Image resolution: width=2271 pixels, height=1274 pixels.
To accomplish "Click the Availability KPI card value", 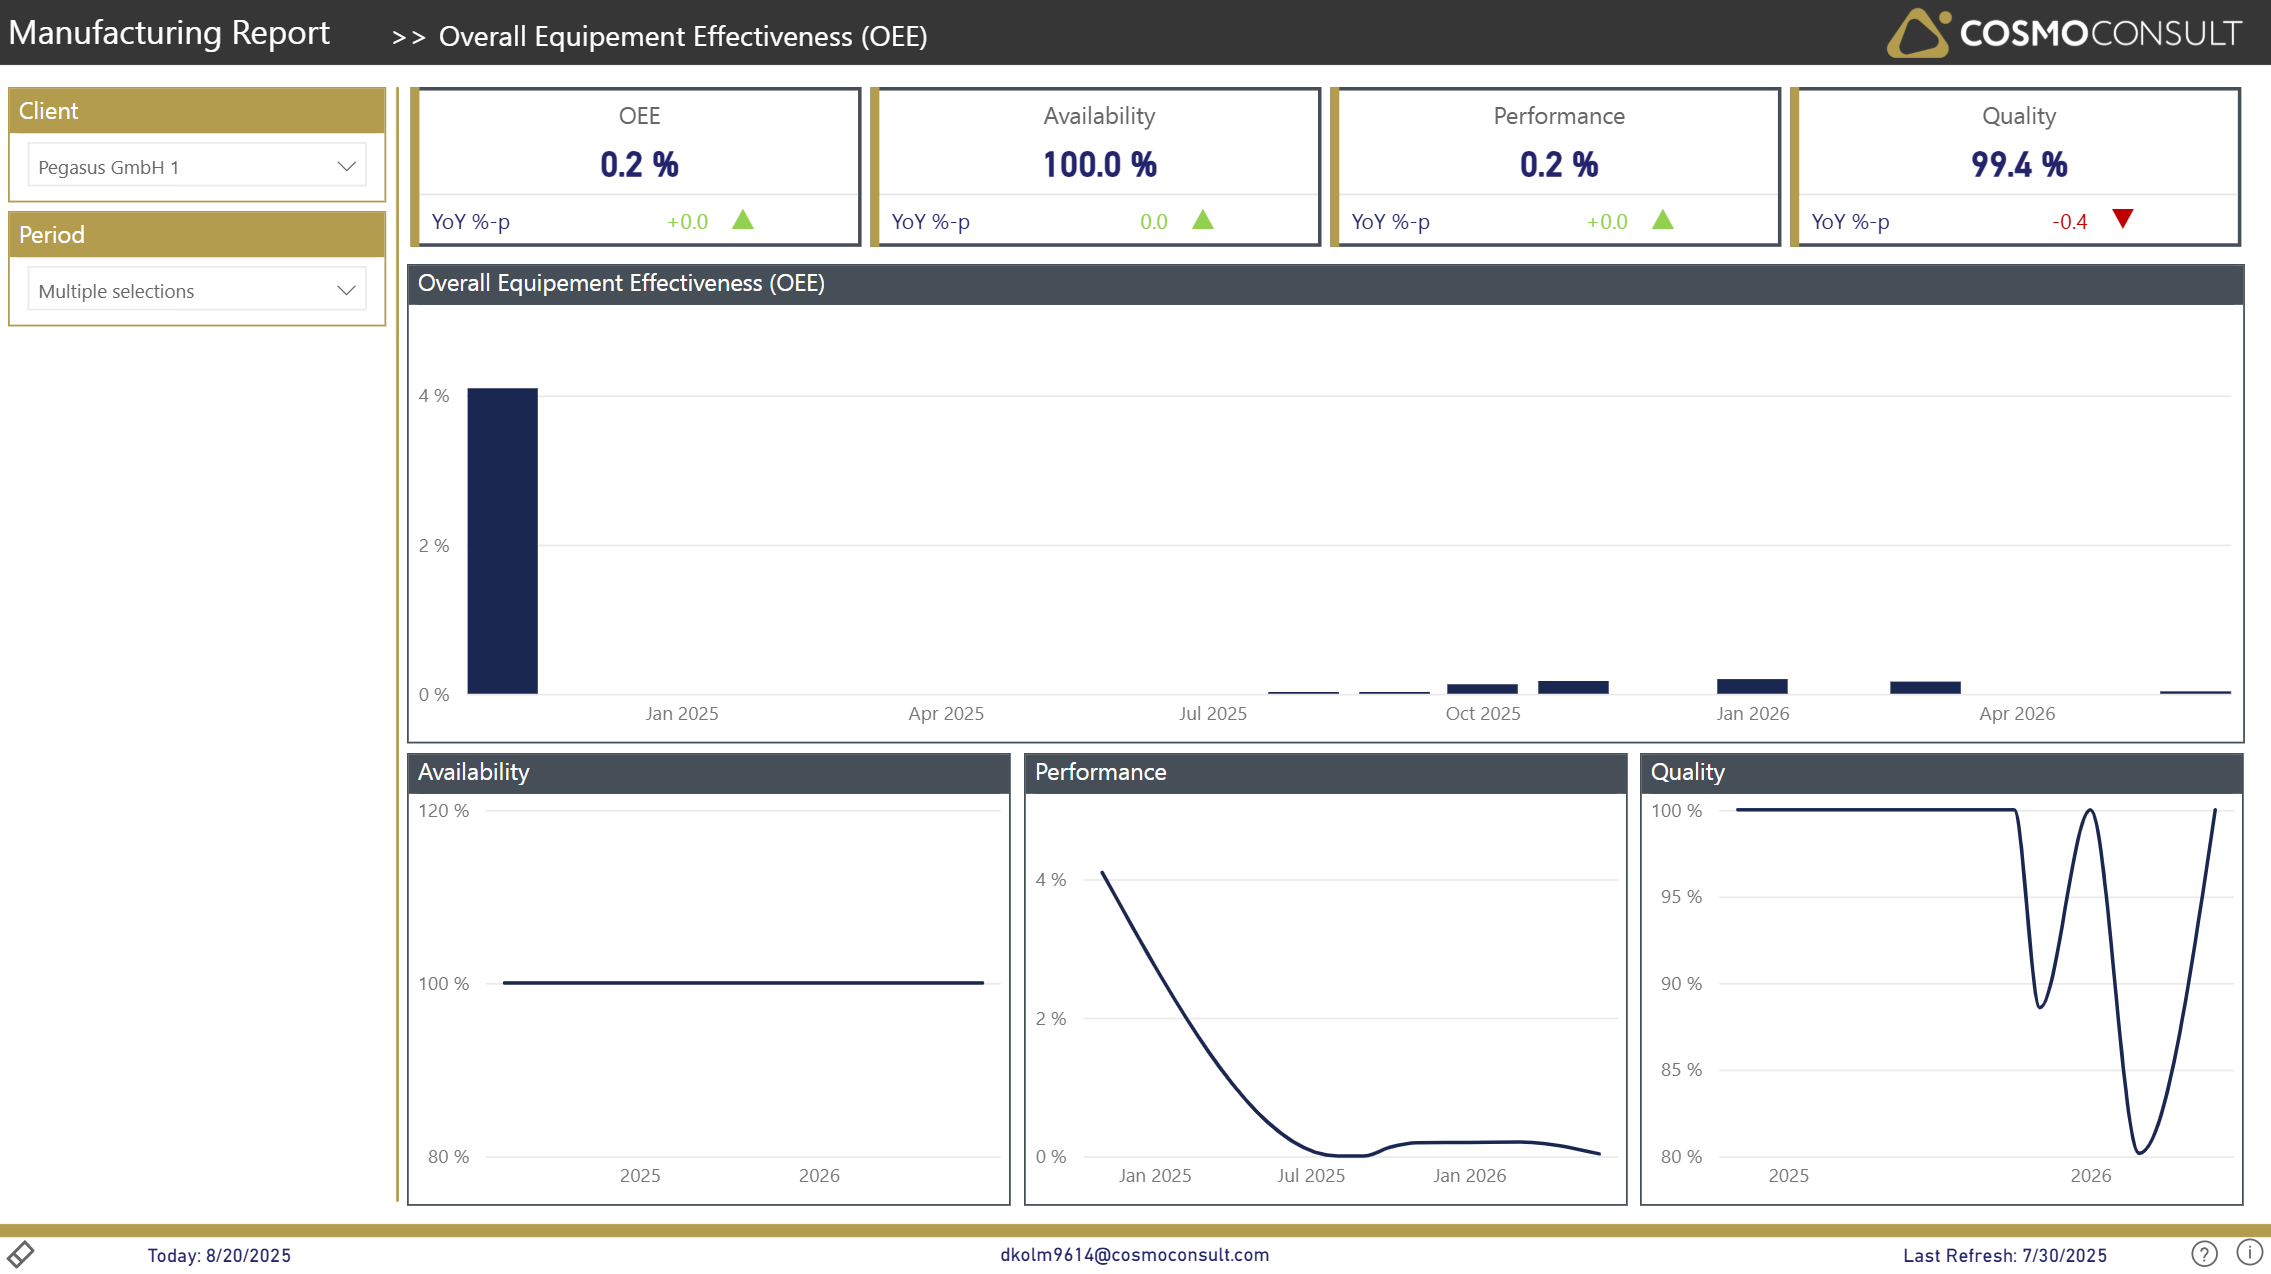I will click(x=1099, y=165).
